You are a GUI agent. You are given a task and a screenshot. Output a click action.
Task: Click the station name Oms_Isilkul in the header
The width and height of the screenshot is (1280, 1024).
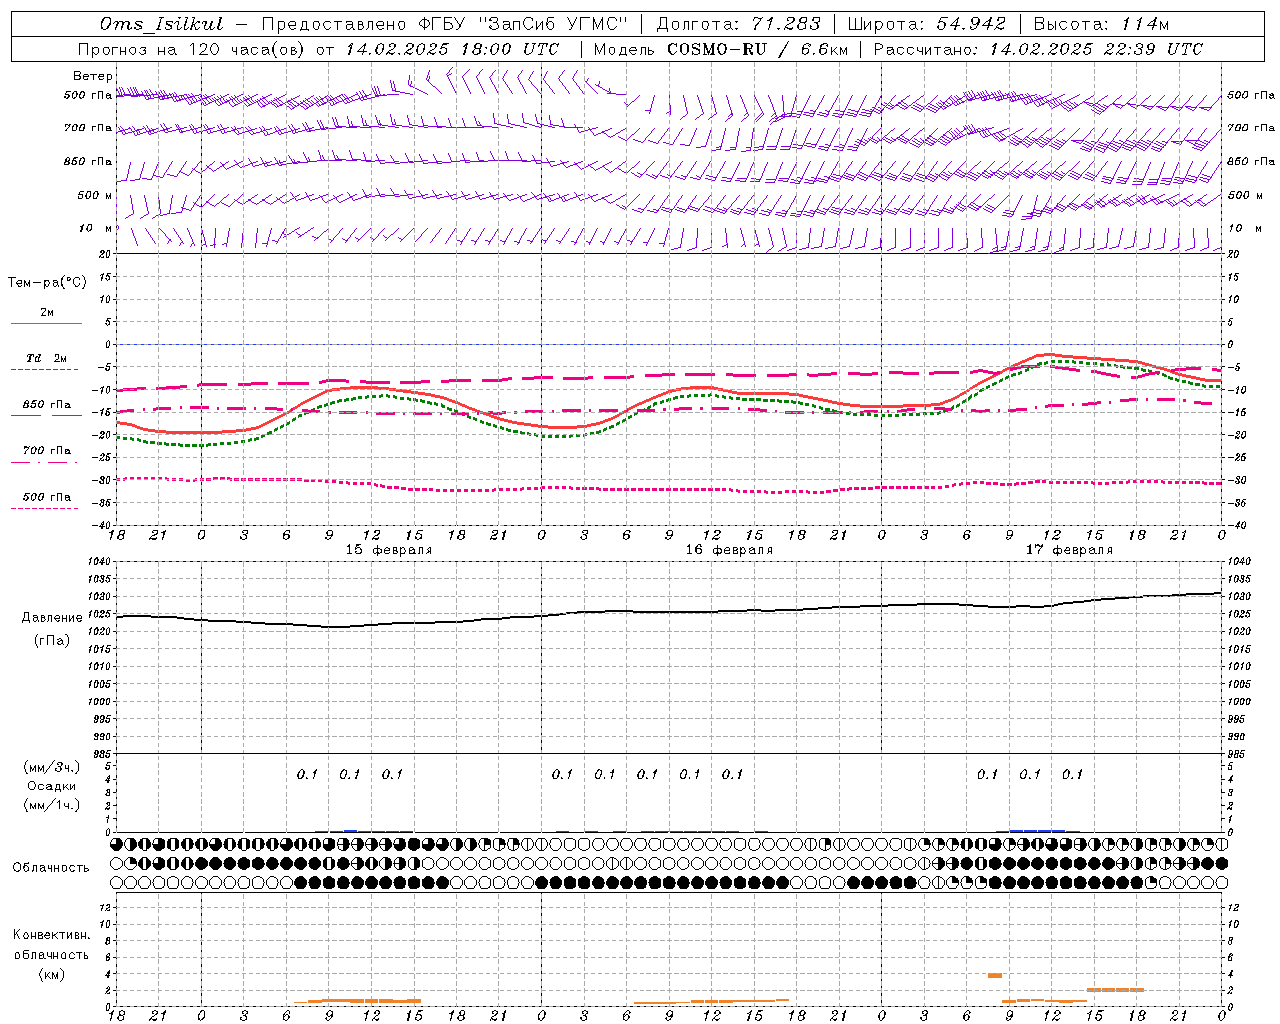161,24
